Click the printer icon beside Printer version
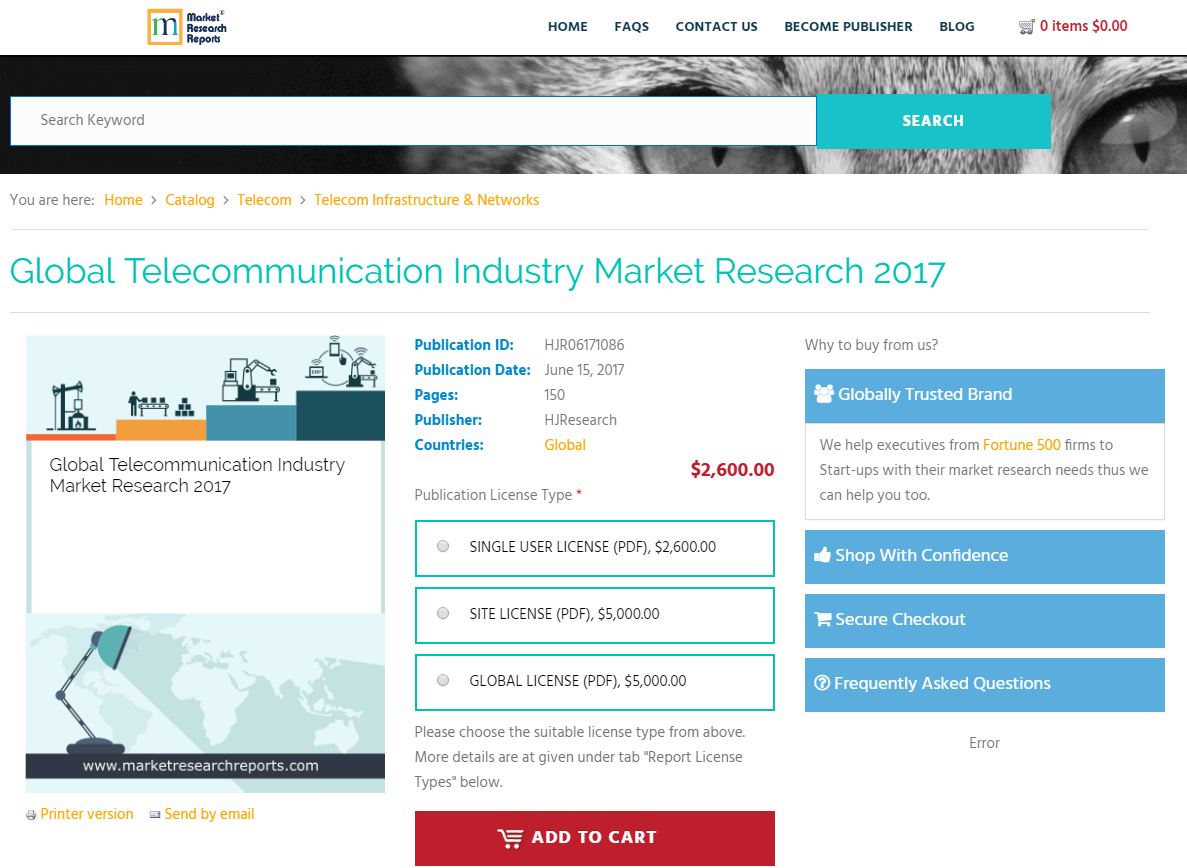Screen dimensions: 1187x868 click(x=31, y=815)
